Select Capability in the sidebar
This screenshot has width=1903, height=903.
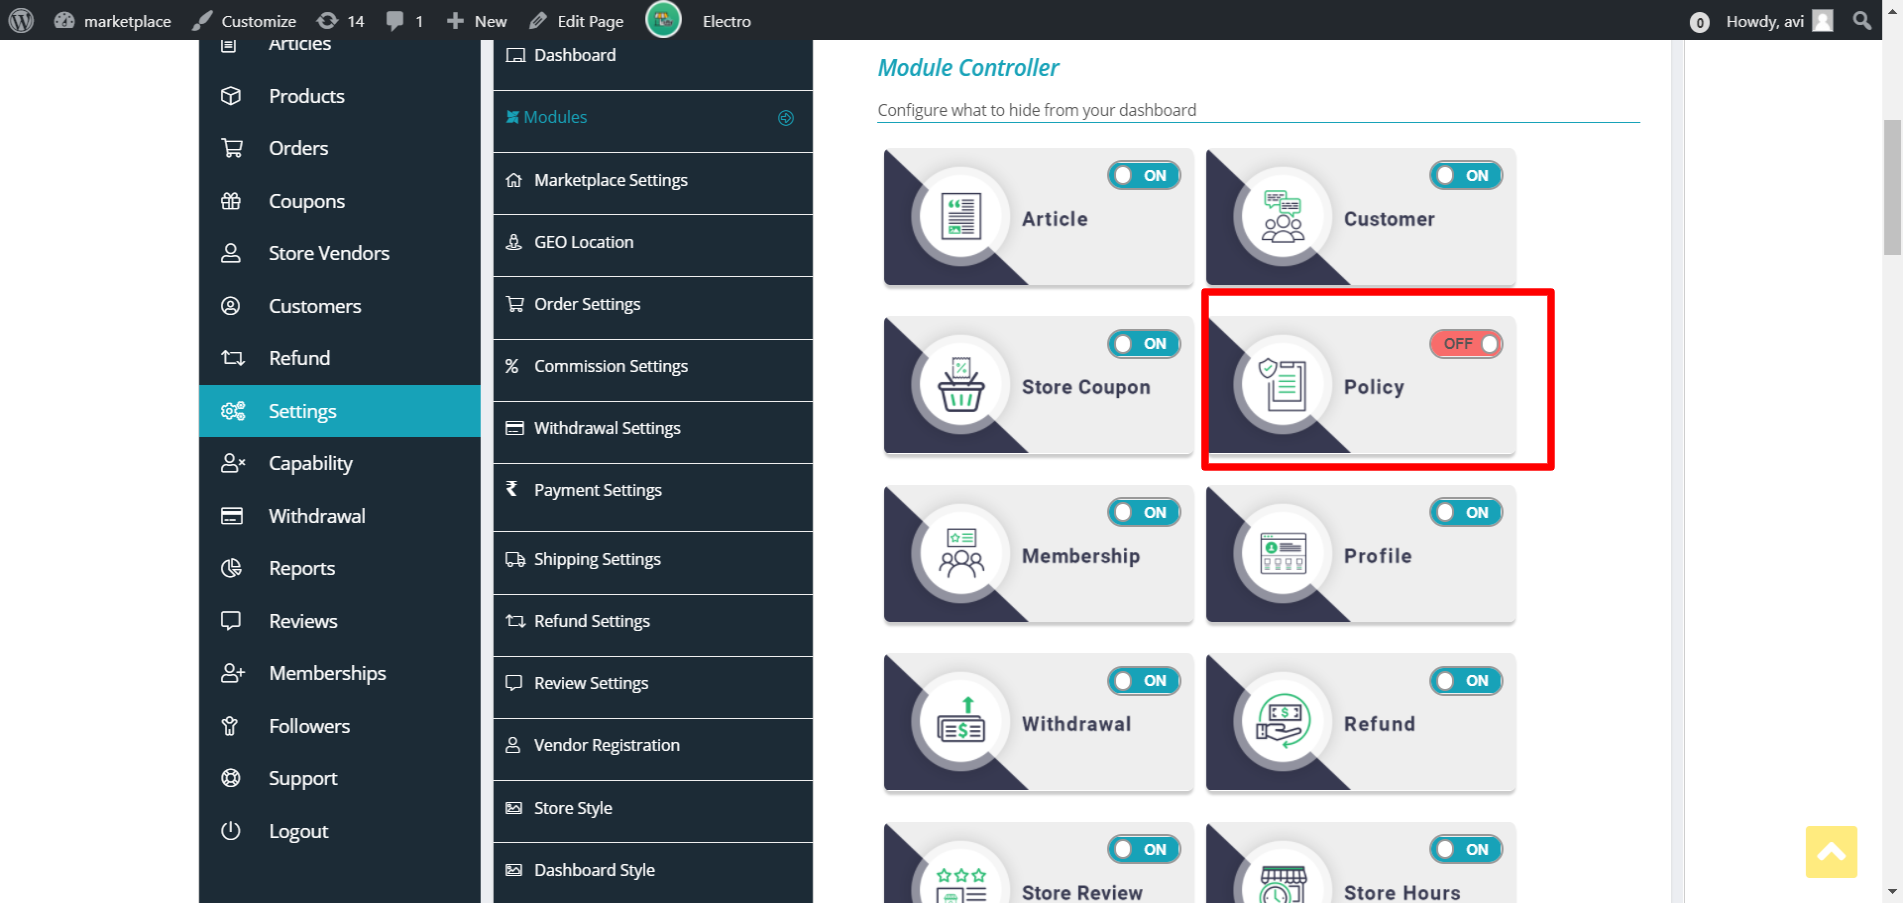[x=340, y=463]
